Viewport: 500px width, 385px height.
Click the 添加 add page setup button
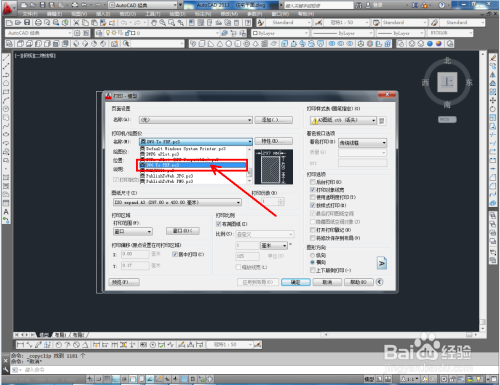click(x=274, y=120)
